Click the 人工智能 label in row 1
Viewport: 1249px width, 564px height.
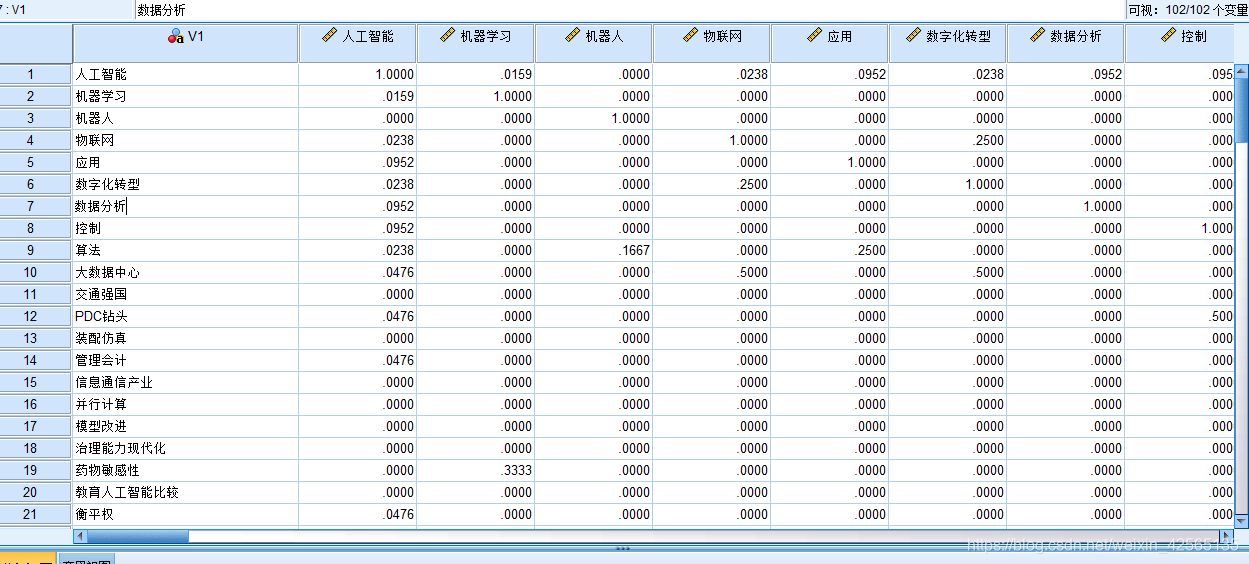(101, 74)
